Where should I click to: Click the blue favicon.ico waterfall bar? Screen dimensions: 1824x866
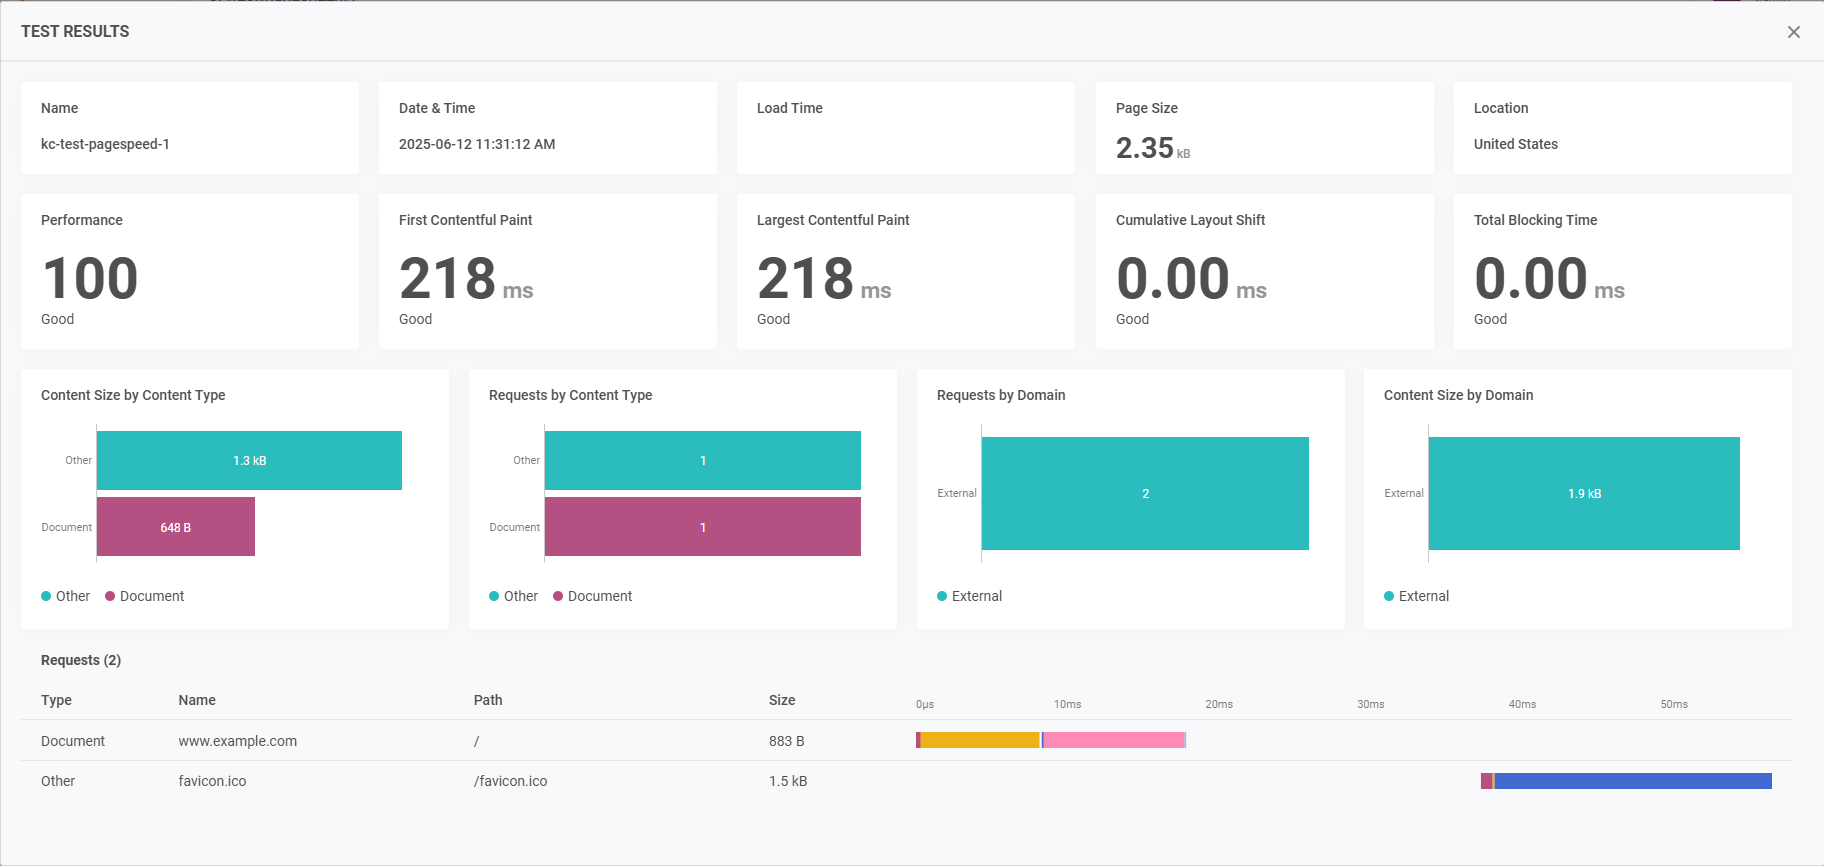tap(1632, 781)
